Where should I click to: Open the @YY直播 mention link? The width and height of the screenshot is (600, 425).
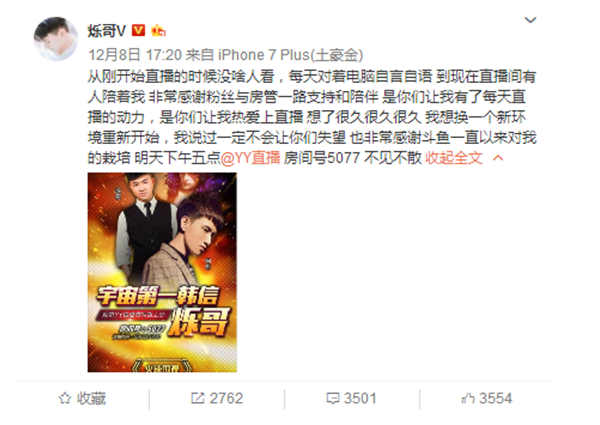point(250,158)
